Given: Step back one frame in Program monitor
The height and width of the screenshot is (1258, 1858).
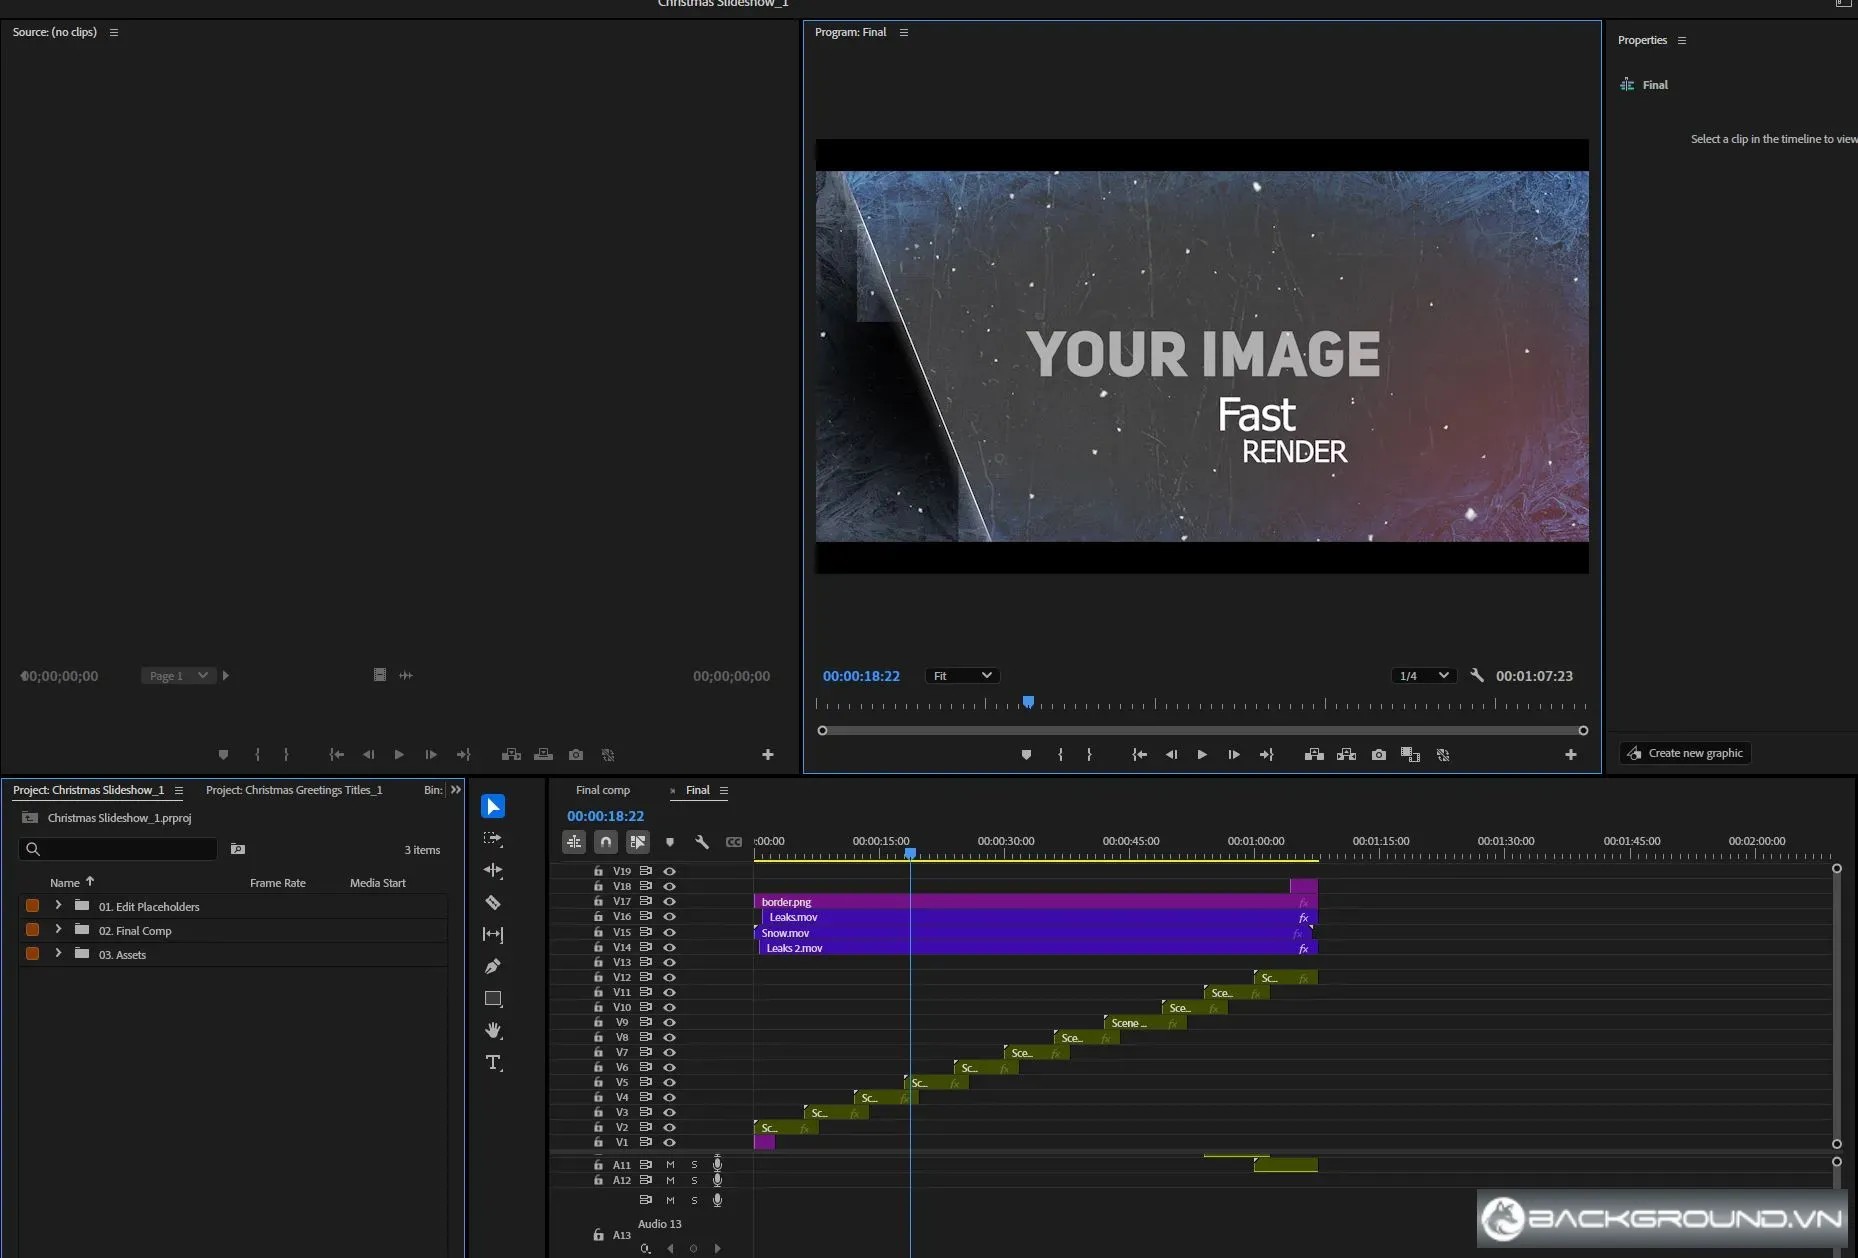Looking at the screenshot, I should click(x=1171, y=755).
